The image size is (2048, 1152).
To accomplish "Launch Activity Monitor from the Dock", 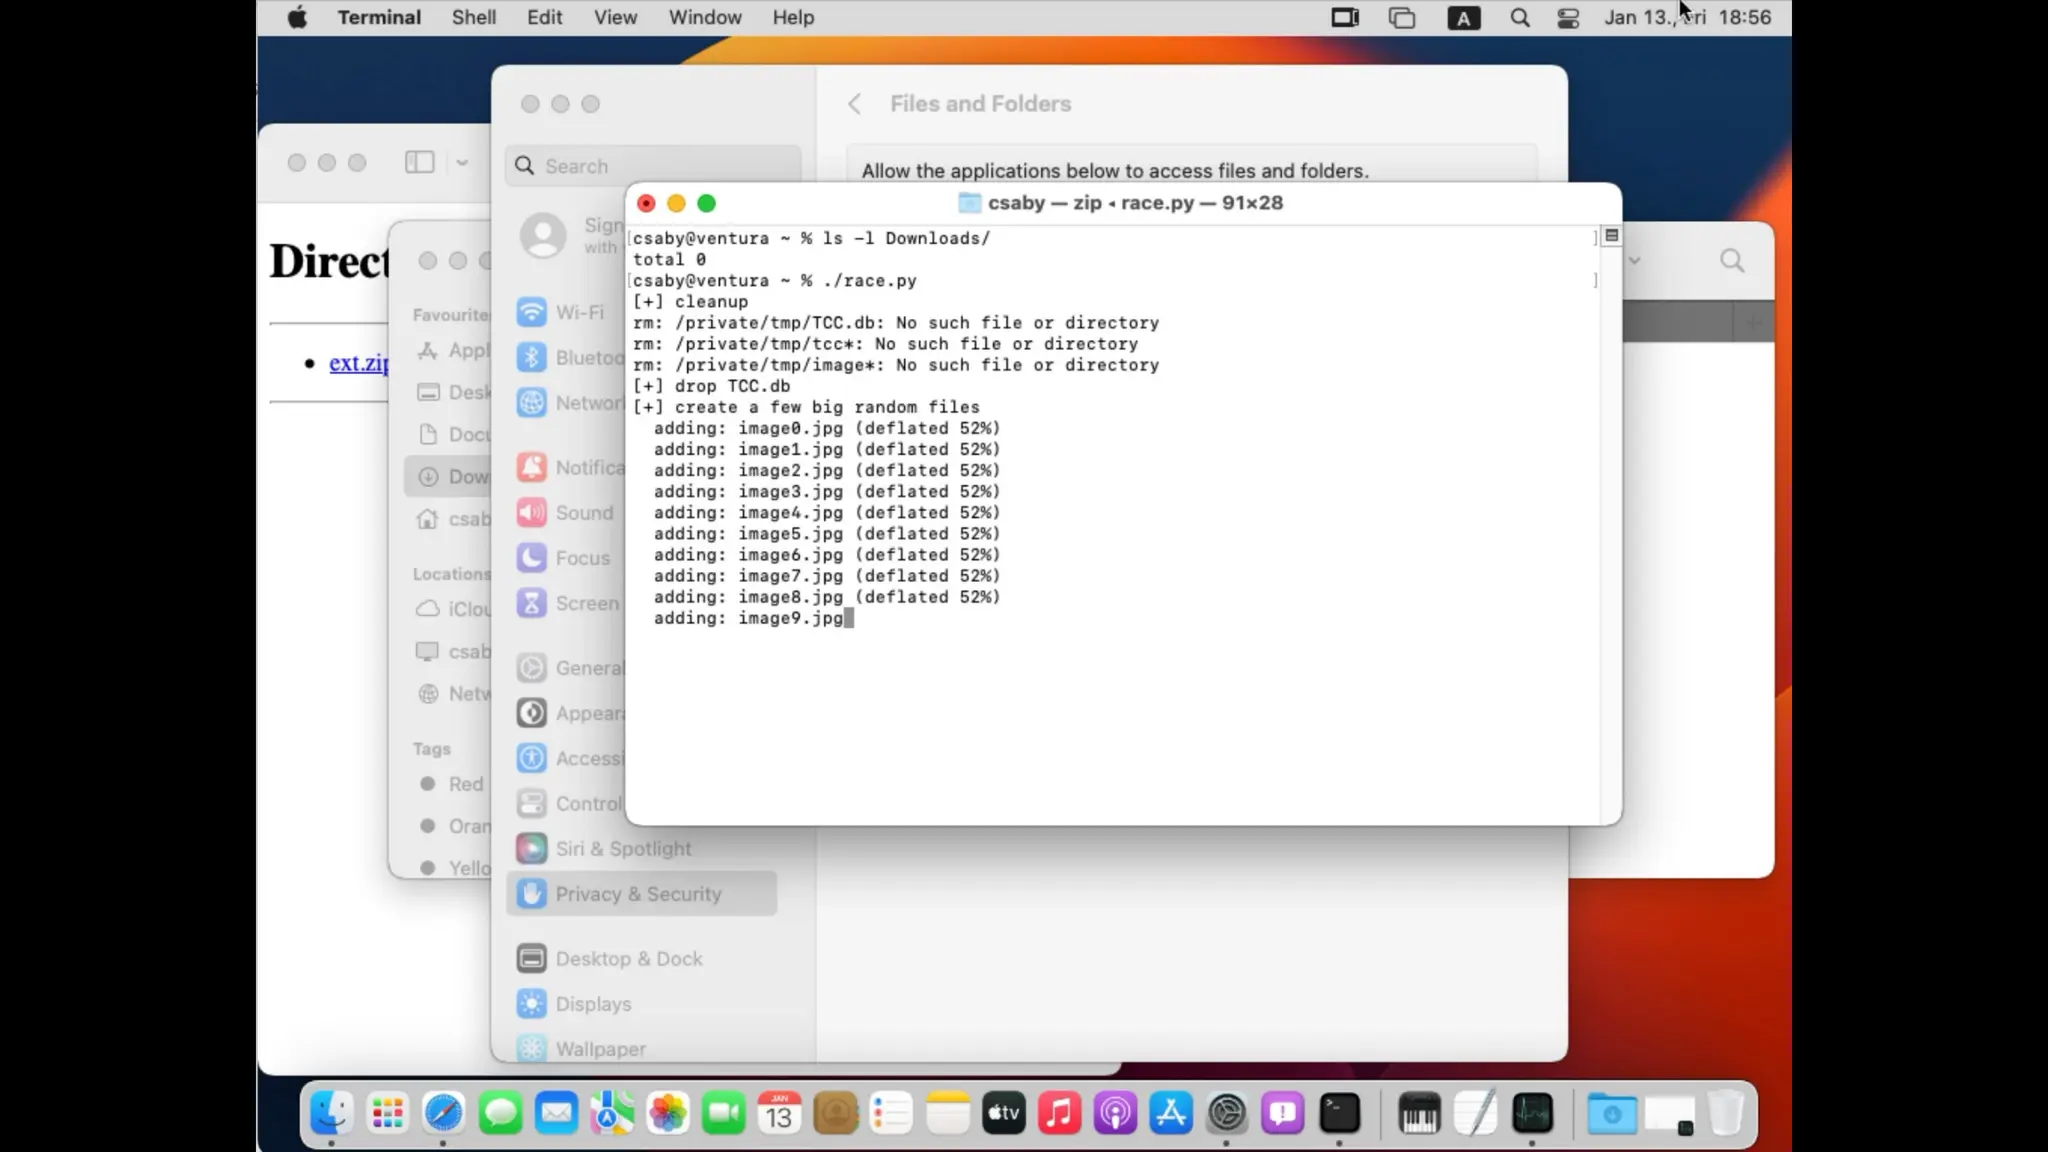I will (x=1532, y=1113).
